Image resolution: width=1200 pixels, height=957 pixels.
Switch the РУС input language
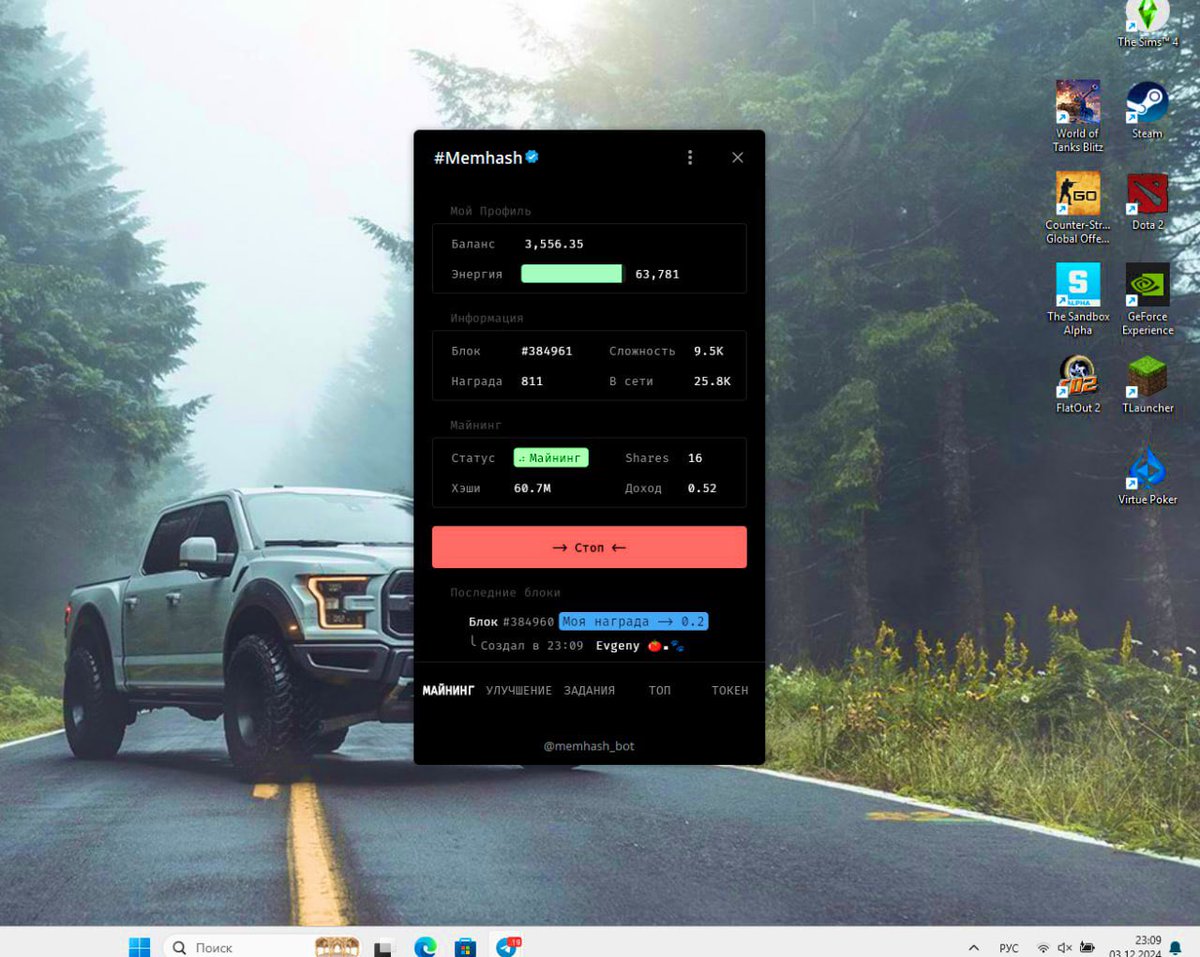(x=1009, y=948)
